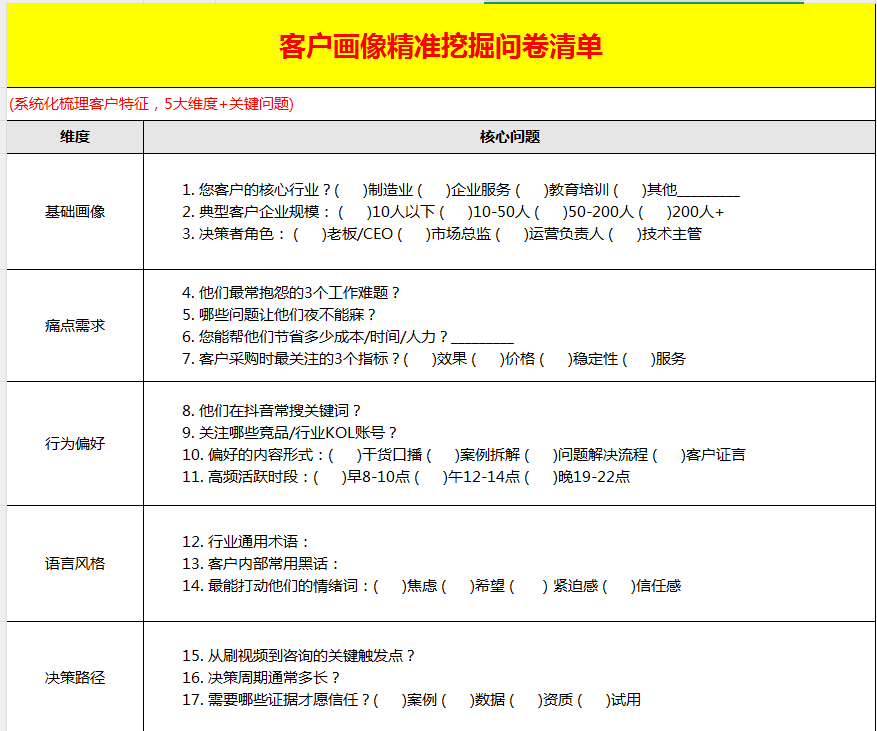The image size is (877, 731).
Task: Click the red subtitle text about 5大维度
Action: point(151,104)
